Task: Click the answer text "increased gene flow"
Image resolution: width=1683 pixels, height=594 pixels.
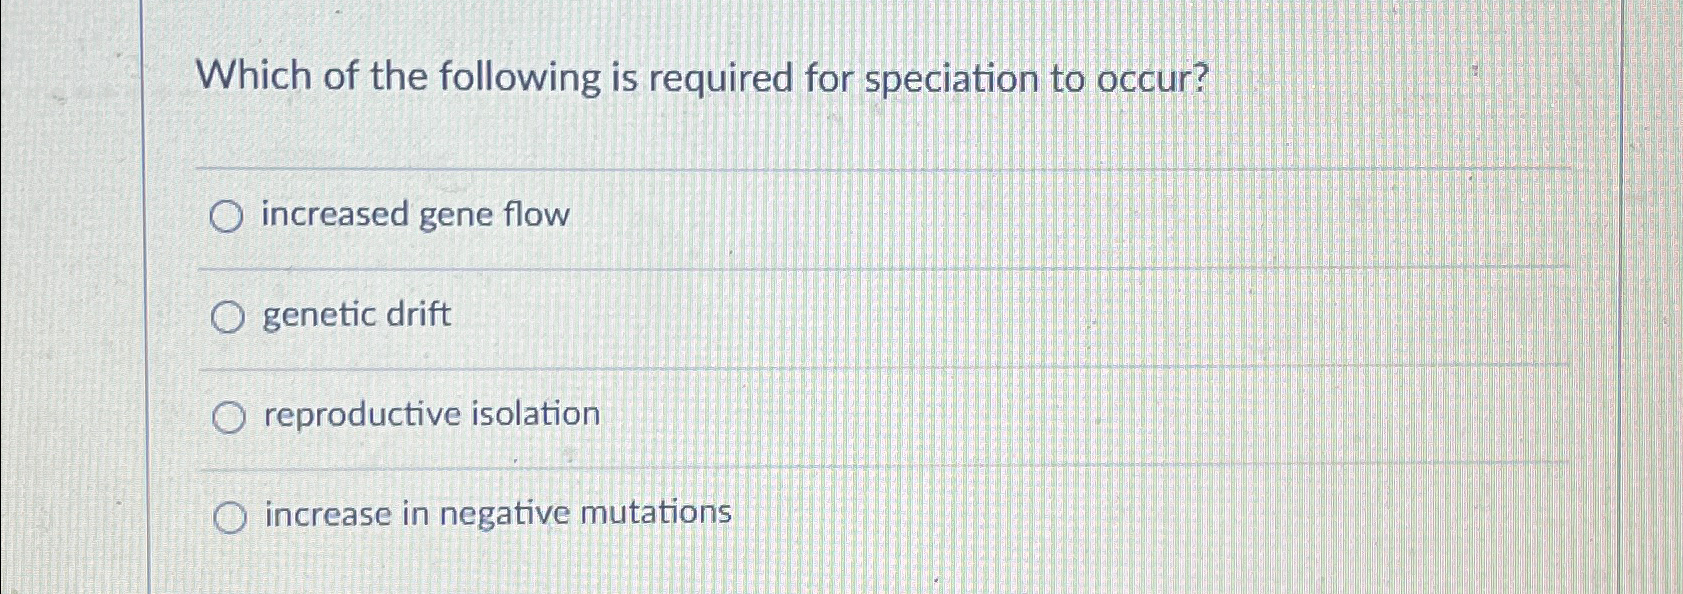Action: (414, 214)
